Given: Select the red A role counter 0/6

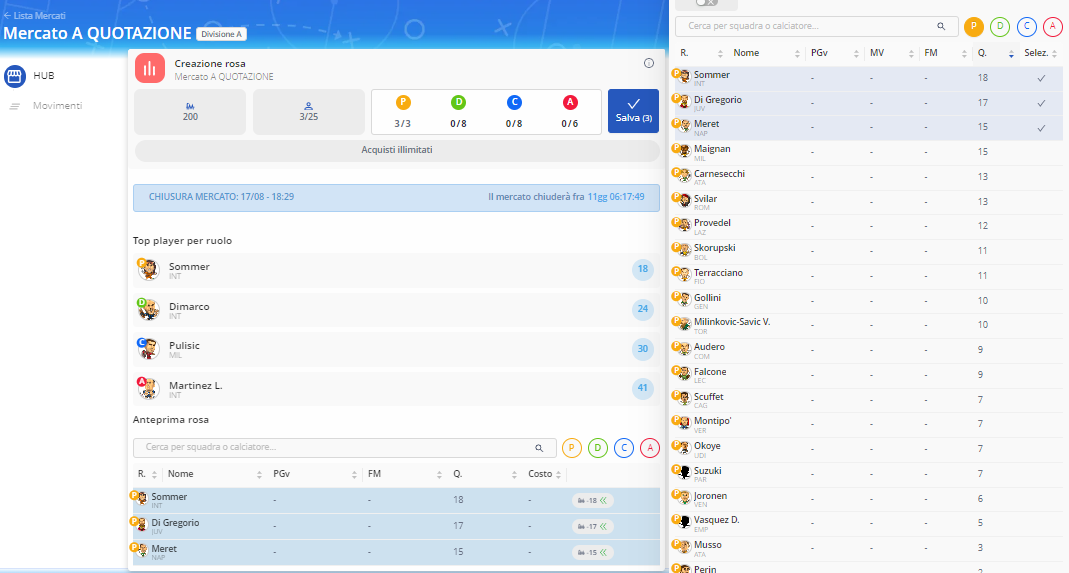Looking at the screenshot, I should tap(570, 112).
